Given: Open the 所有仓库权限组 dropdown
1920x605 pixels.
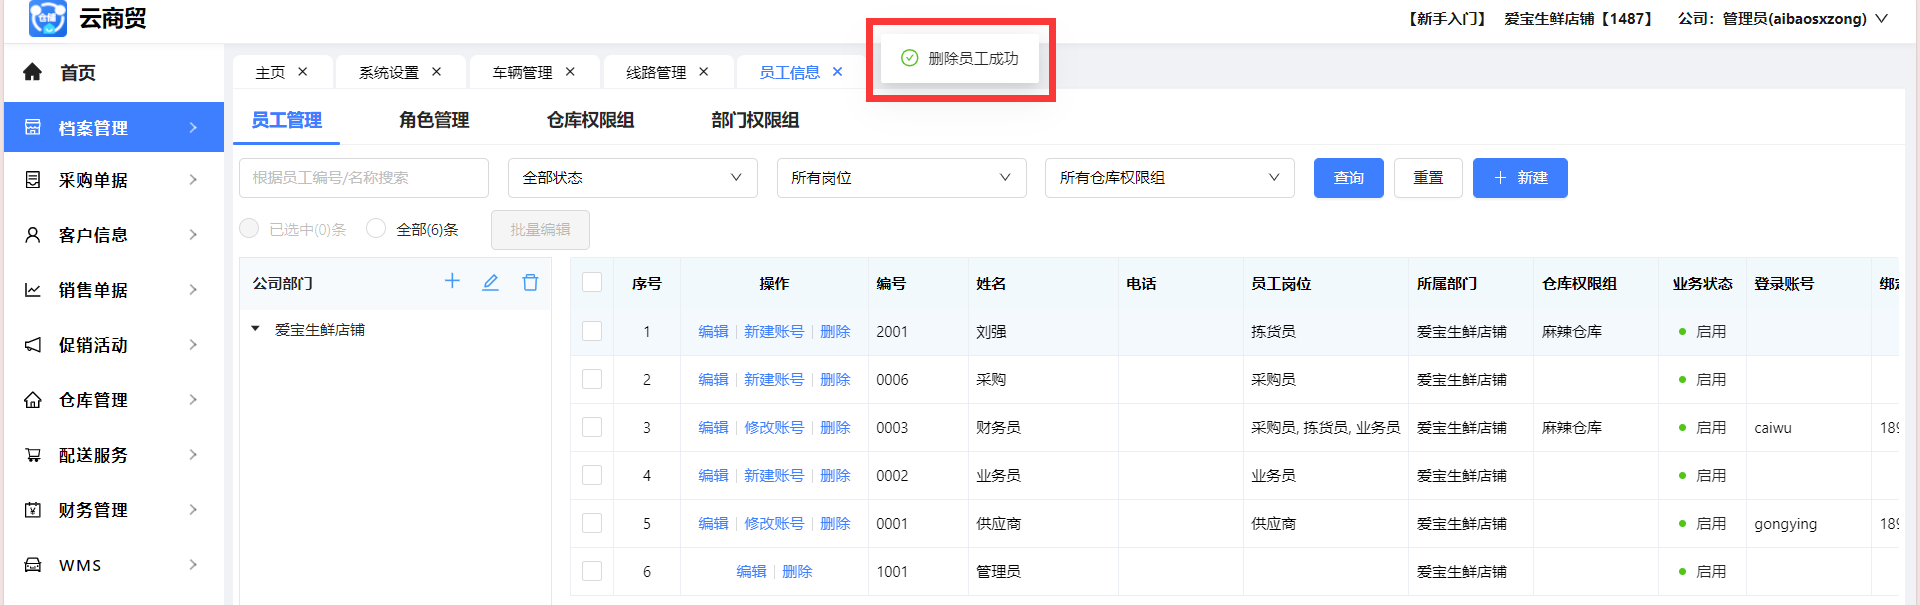Looking at the screenshot, I should click(1169, 178).
